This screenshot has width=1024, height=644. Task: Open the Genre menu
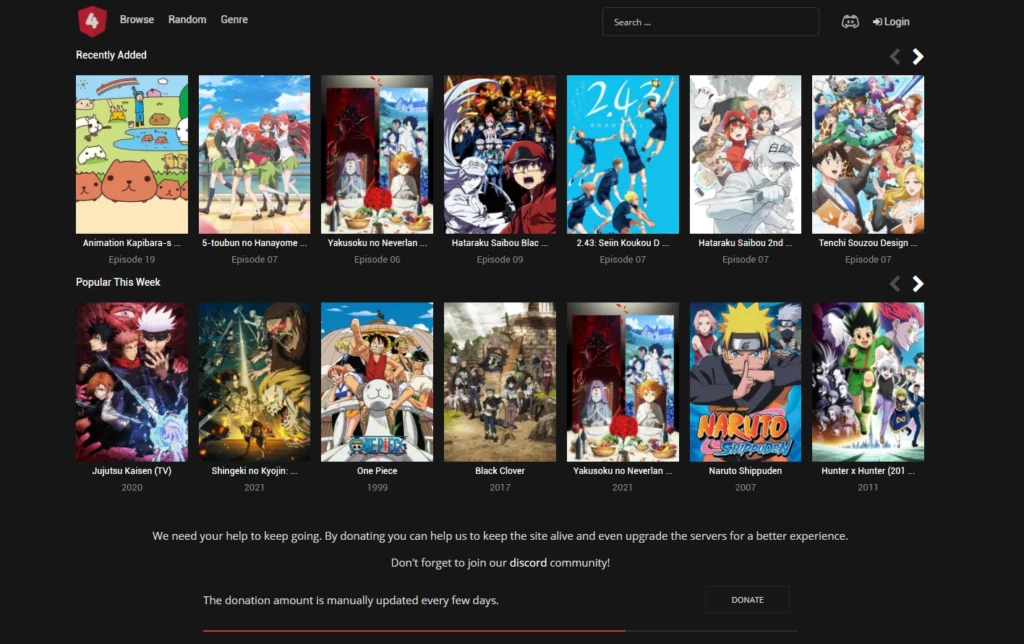click(234, 20)
